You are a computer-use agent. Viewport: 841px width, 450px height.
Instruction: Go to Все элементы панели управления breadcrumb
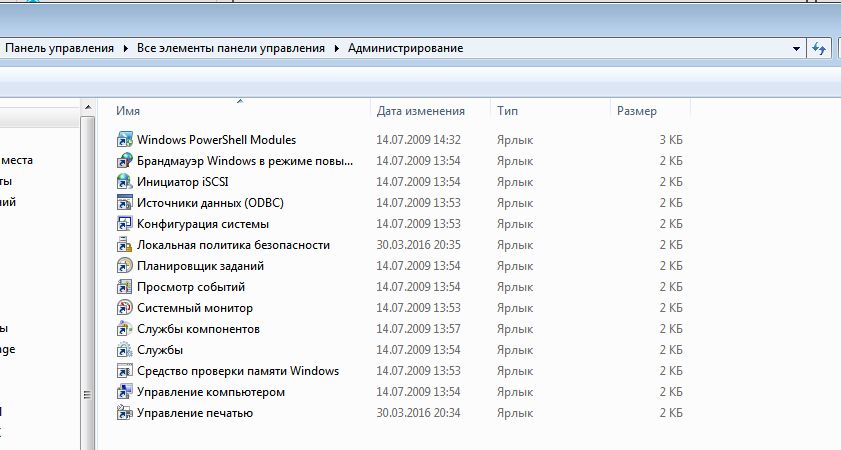coord(231,48)
